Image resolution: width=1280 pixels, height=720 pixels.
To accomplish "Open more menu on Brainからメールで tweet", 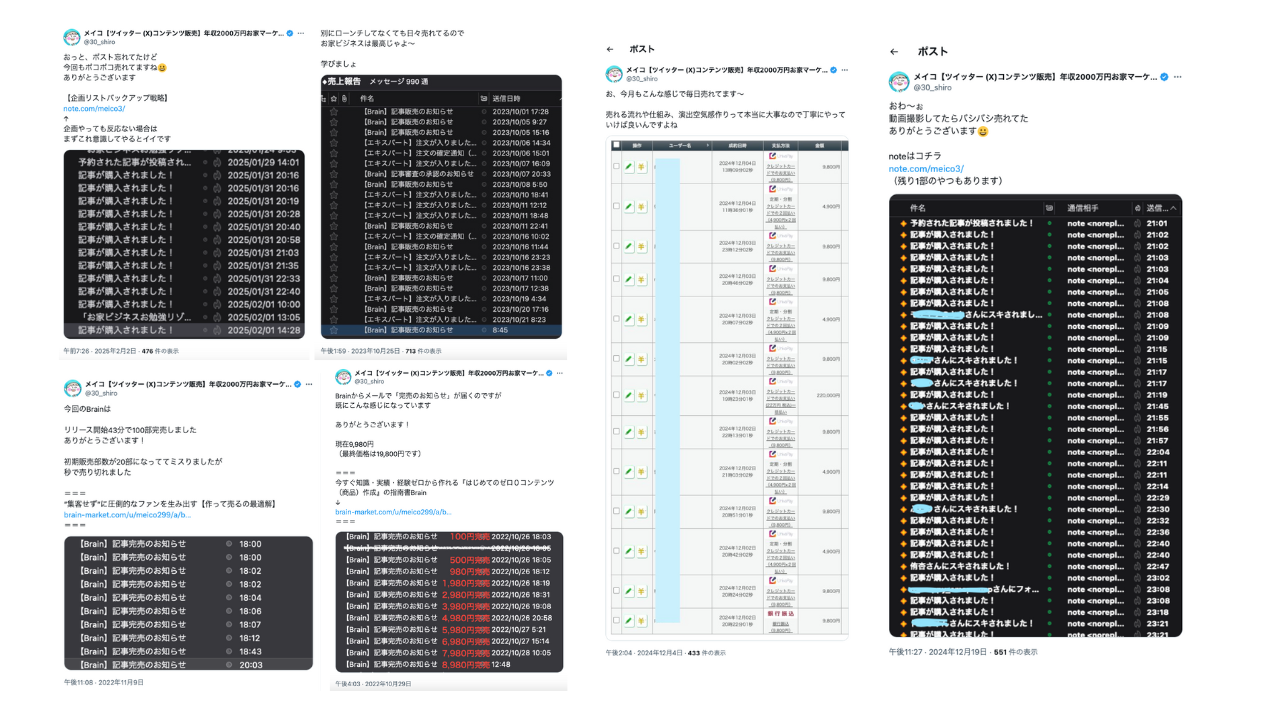I will point(561,373).
